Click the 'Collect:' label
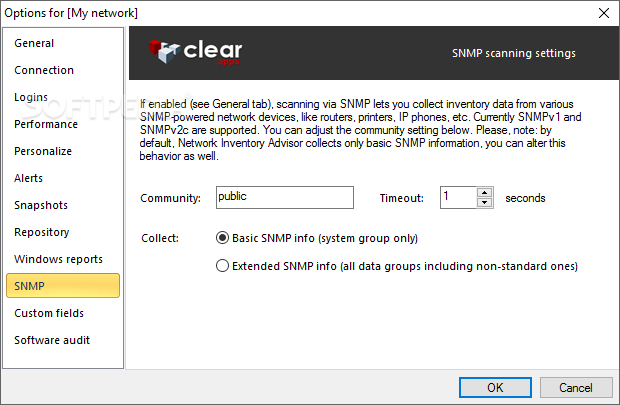The height and width of the screenshot is (405, 620). 160,238
